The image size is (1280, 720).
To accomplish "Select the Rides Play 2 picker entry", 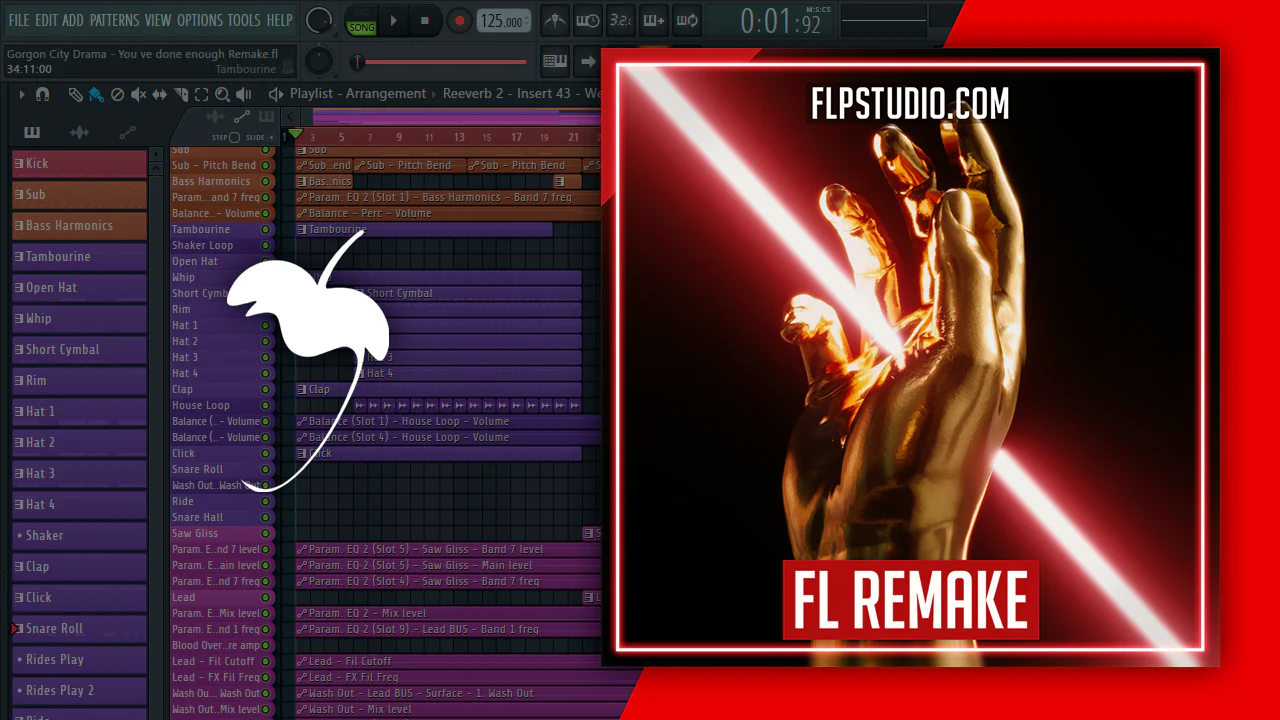I will point(79,691).
